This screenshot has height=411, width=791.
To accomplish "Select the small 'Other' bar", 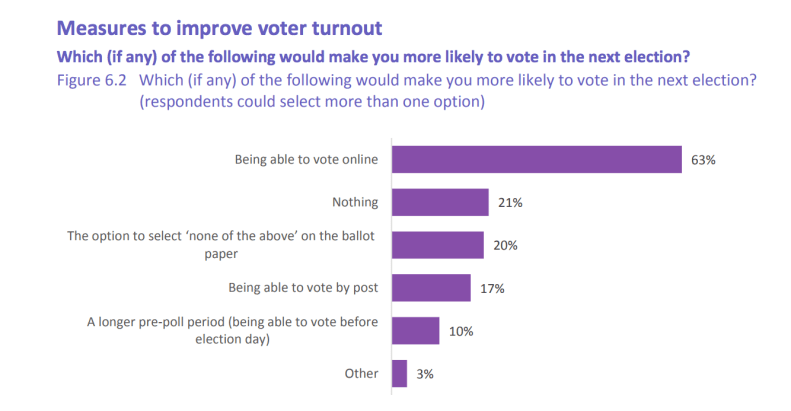I will 399,374.
